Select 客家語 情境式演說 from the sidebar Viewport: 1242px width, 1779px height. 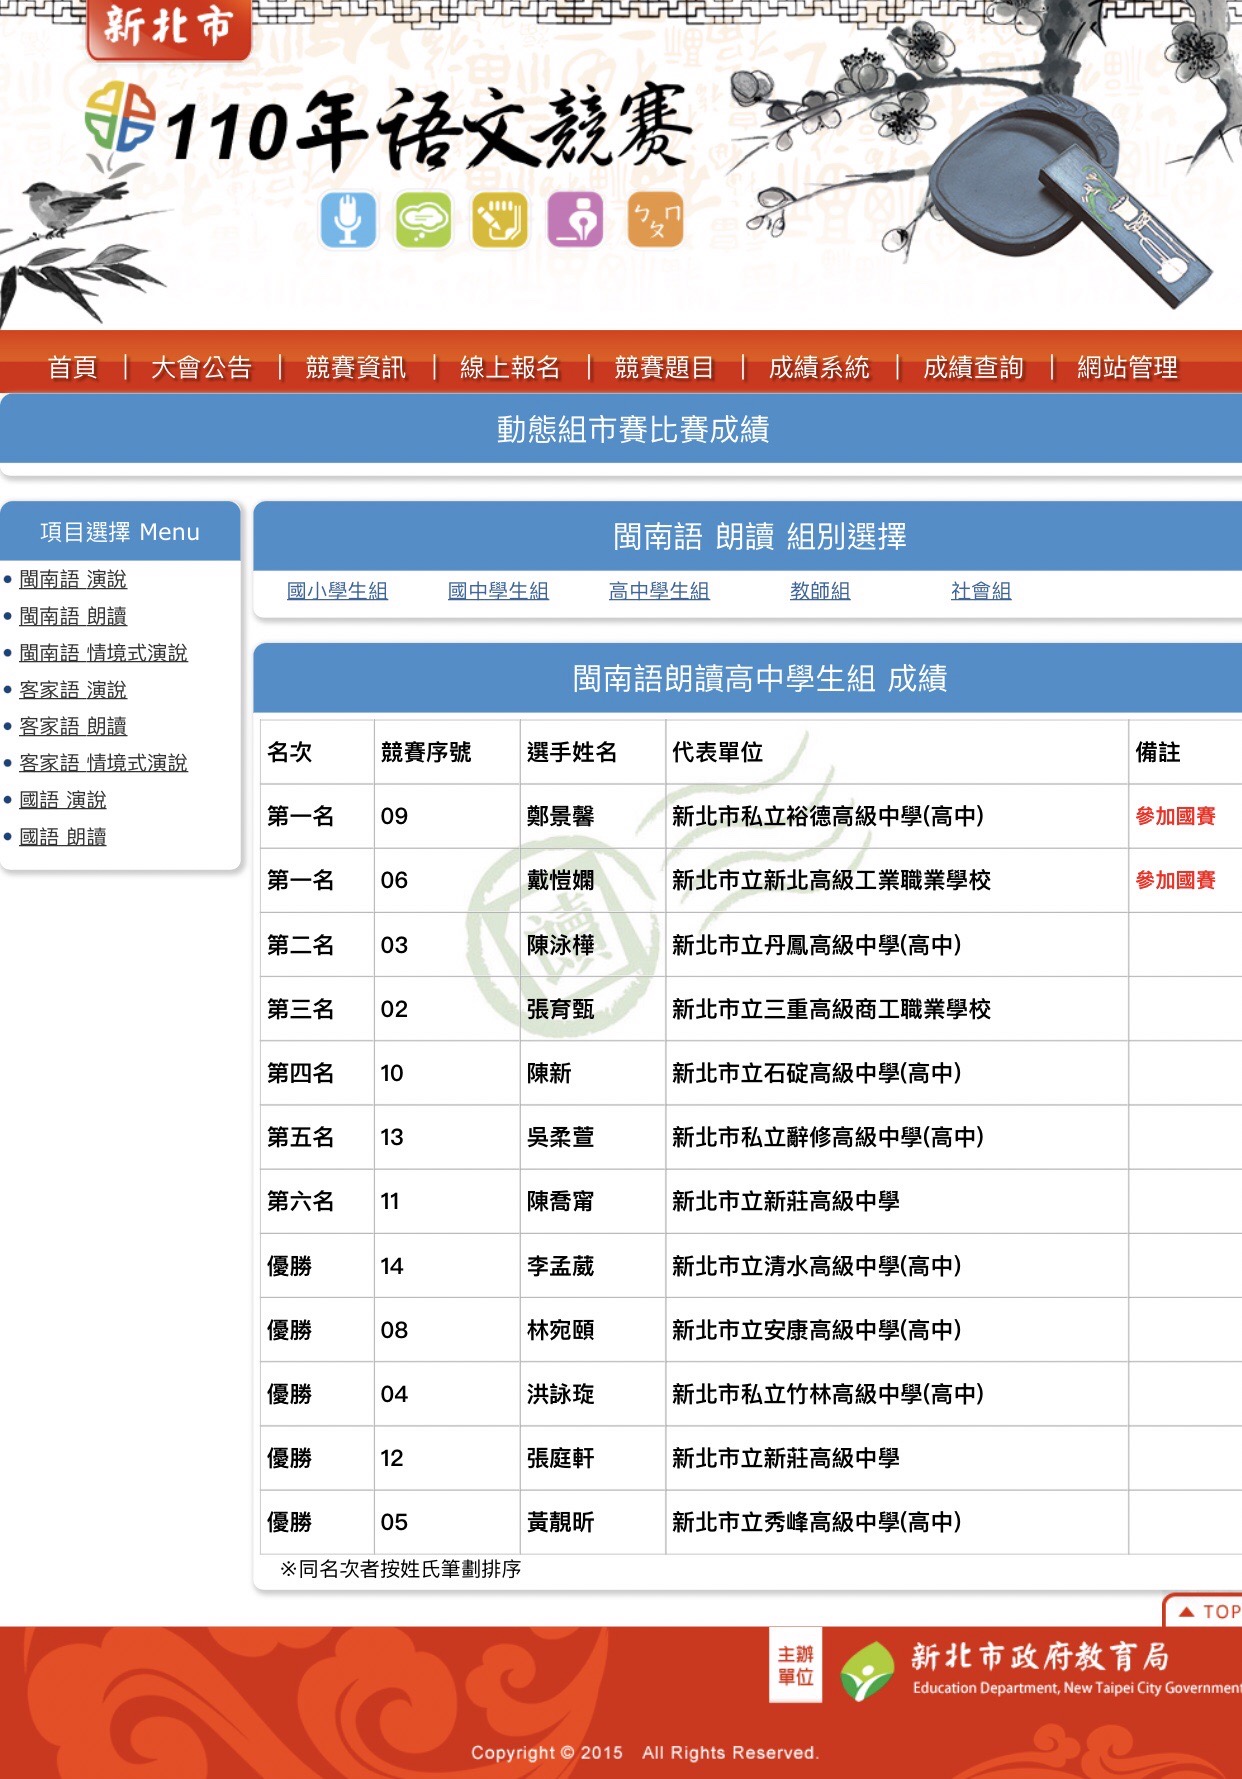(103, 763)
